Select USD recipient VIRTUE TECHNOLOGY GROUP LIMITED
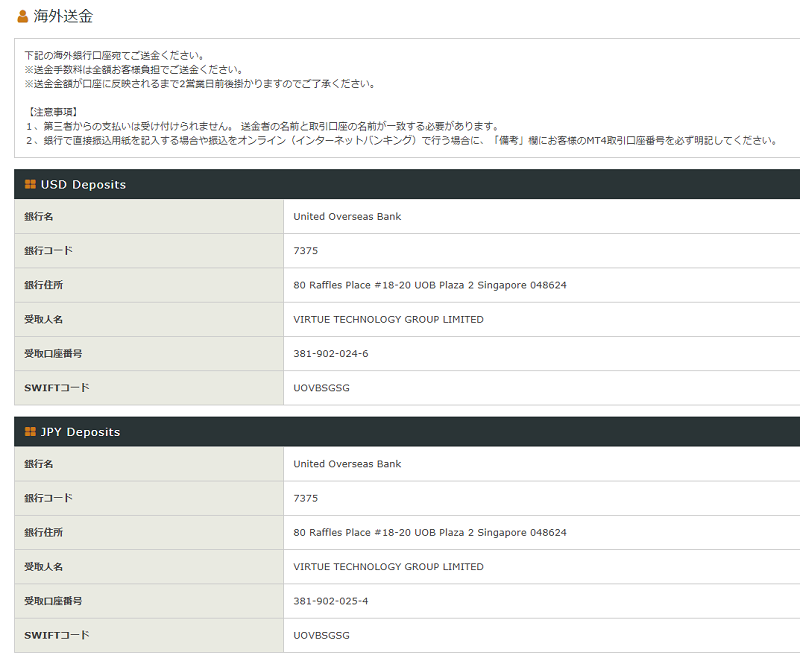Image resolution: width=800 pixels, height=664 pixels. pyautogui.click(x=388, y=319)
